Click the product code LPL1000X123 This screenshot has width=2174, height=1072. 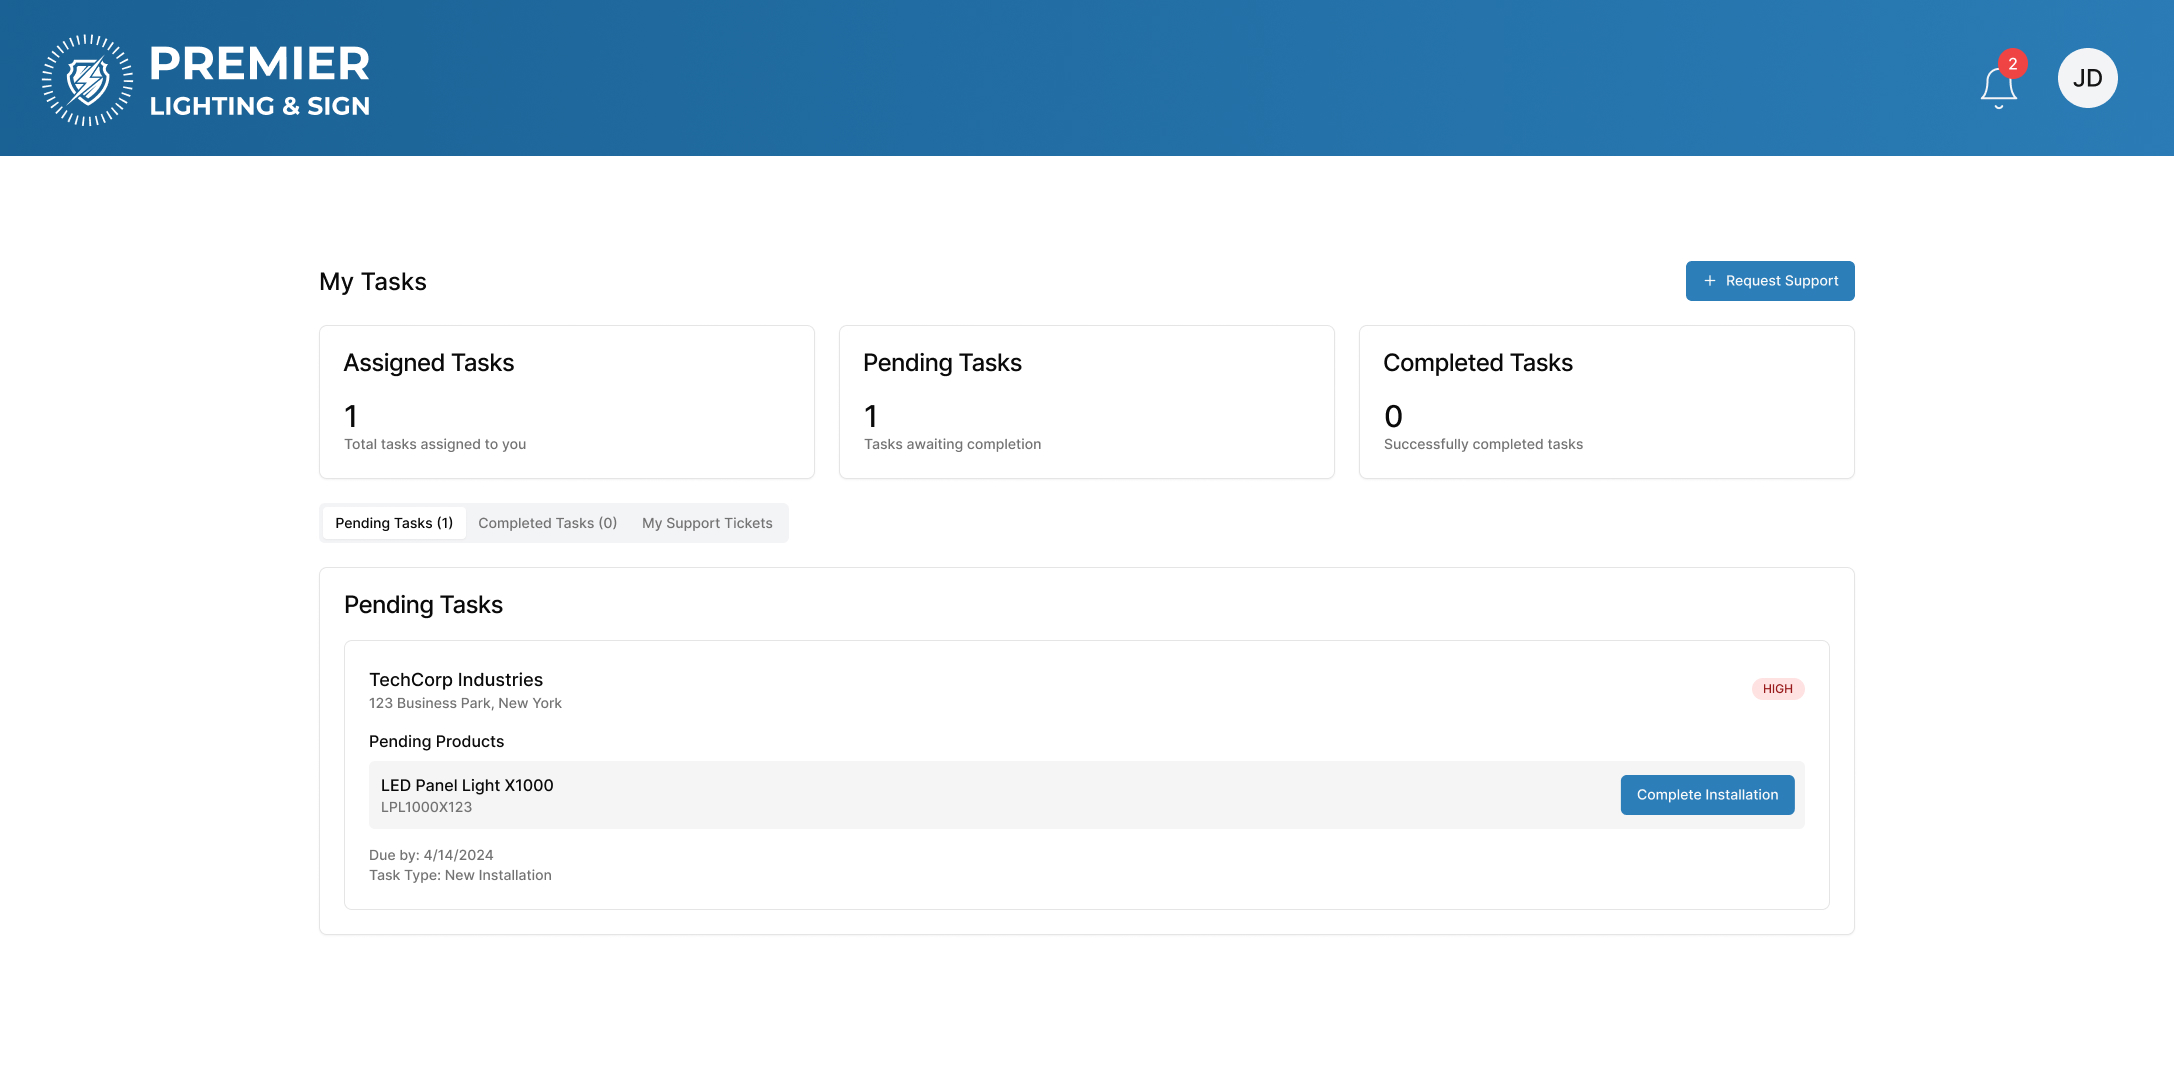426,807
